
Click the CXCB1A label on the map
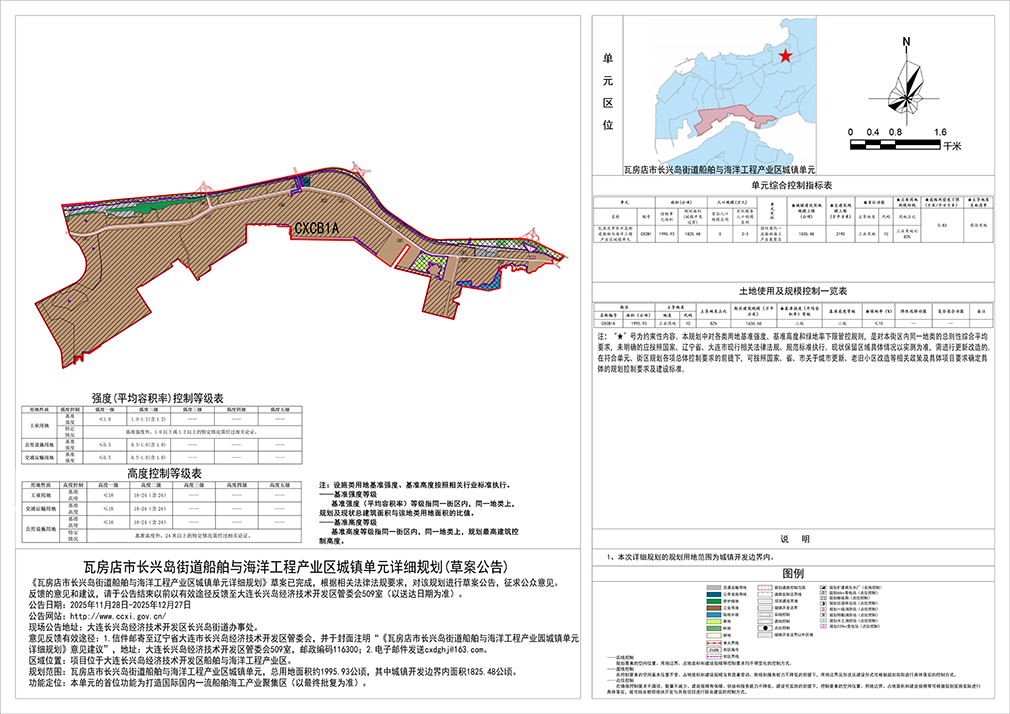pyautogui.click(x=317, y=229)
